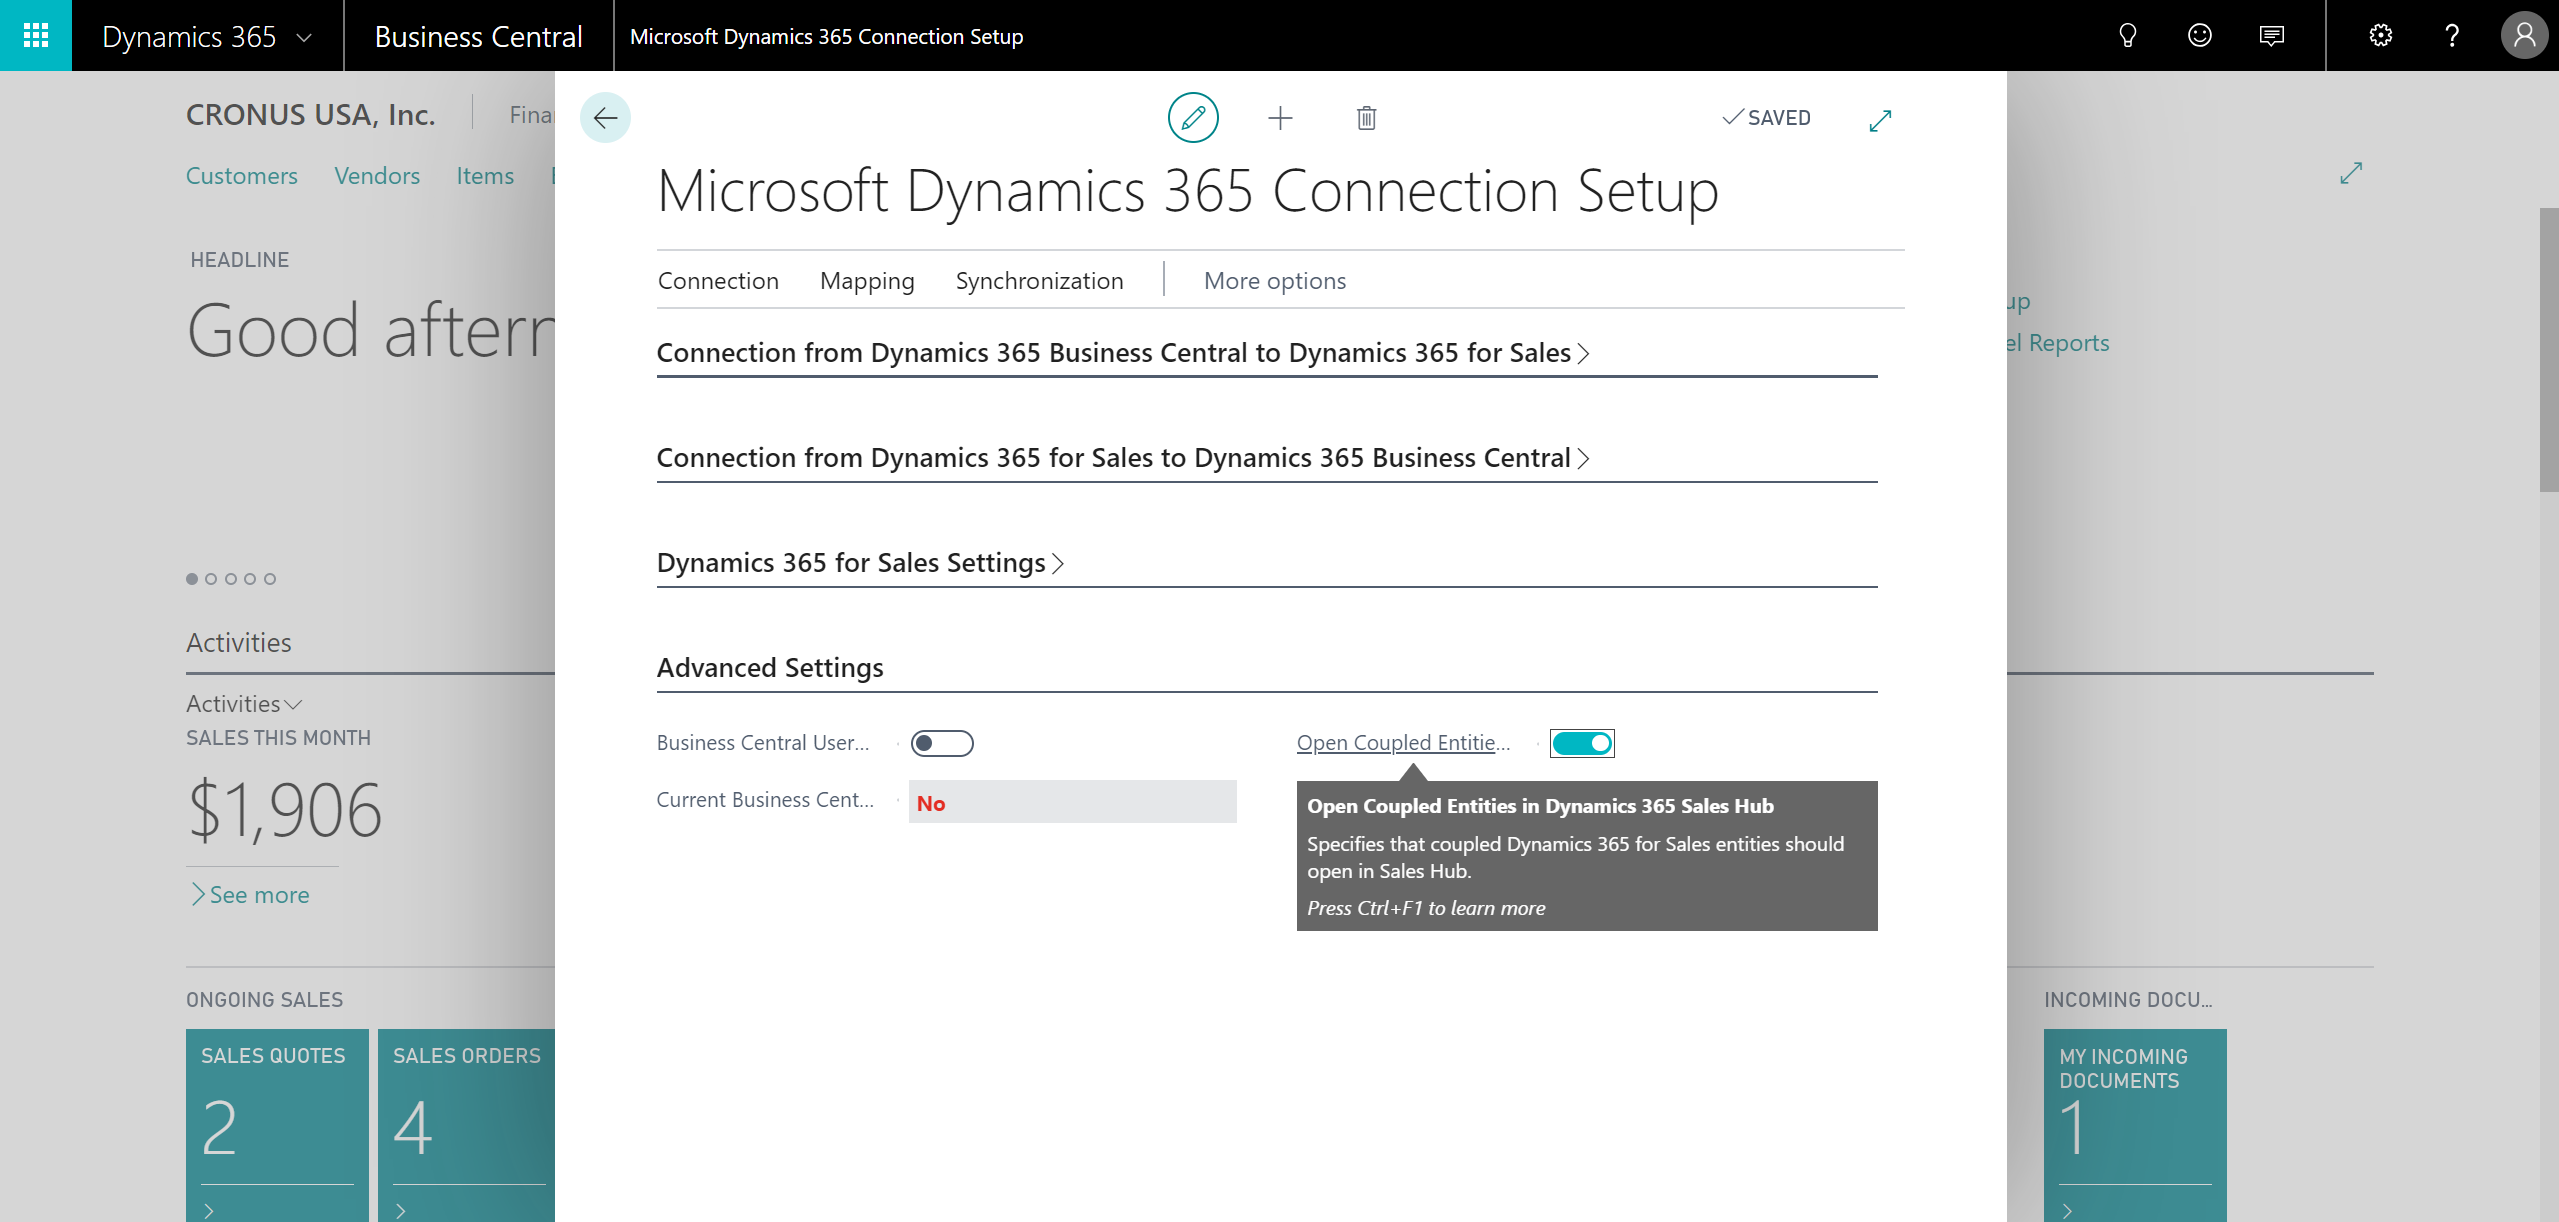
Task: Click CRONUS USA, Inc. company name
Action: (311, 115)
